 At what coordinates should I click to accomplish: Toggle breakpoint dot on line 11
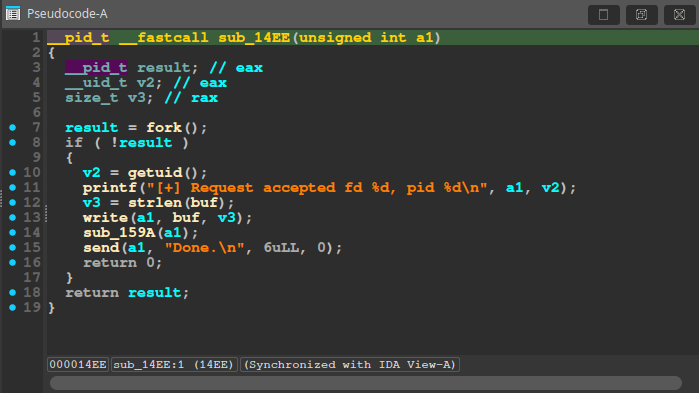pos(12,188)
